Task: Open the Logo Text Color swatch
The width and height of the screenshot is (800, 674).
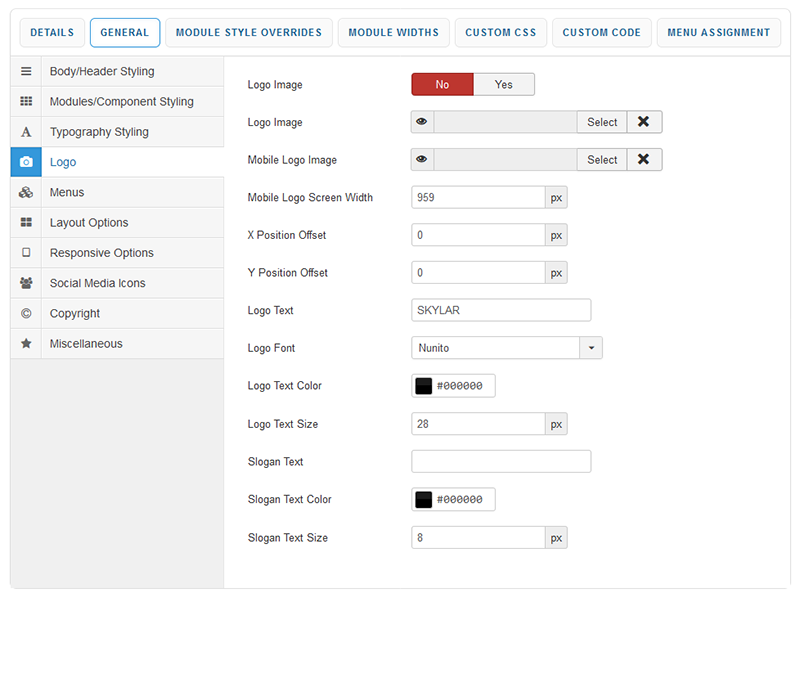Action: pos(424,386)
